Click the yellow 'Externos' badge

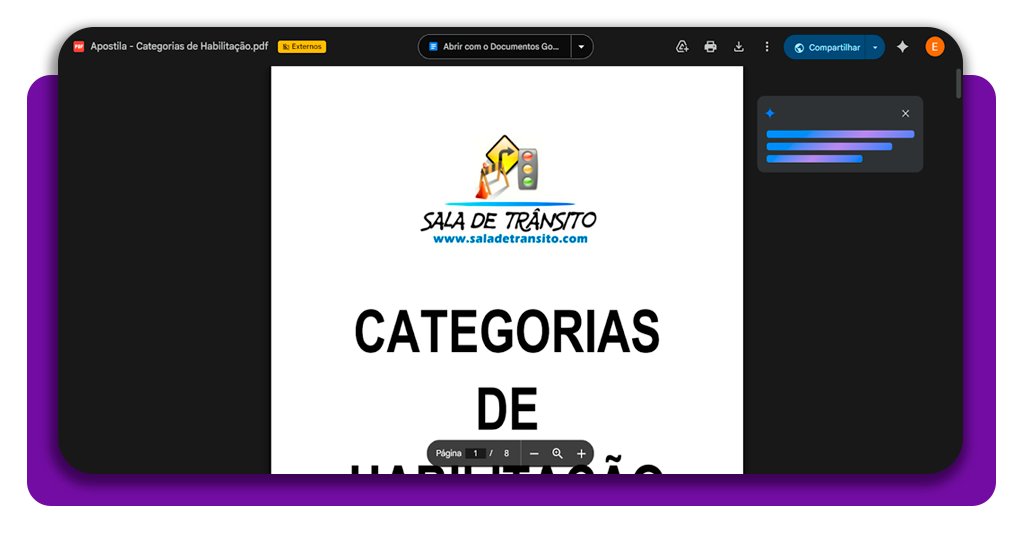pyautogui.click(x=302, y=46)
